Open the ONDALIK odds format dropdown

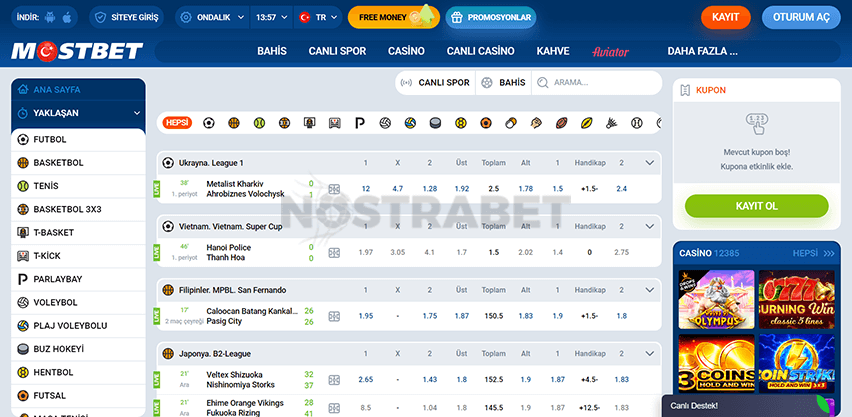pos(212,17)
